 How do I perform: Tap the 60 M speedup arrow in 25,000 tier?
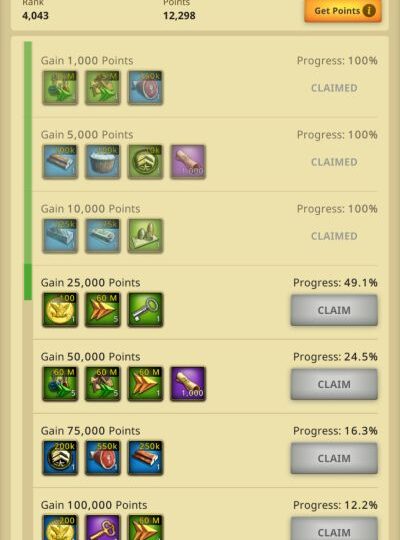point(103,310)
